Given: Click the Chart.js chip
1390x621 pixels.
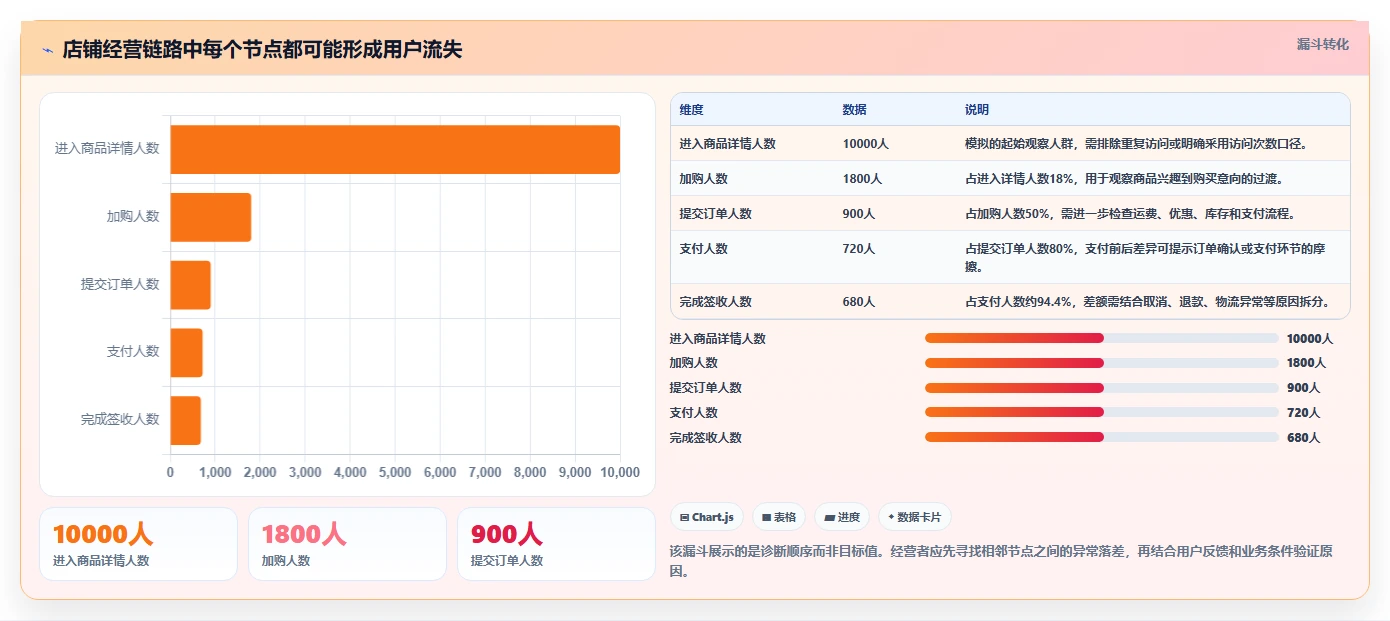Looking at the screenshot, I should tap(707, 517).
